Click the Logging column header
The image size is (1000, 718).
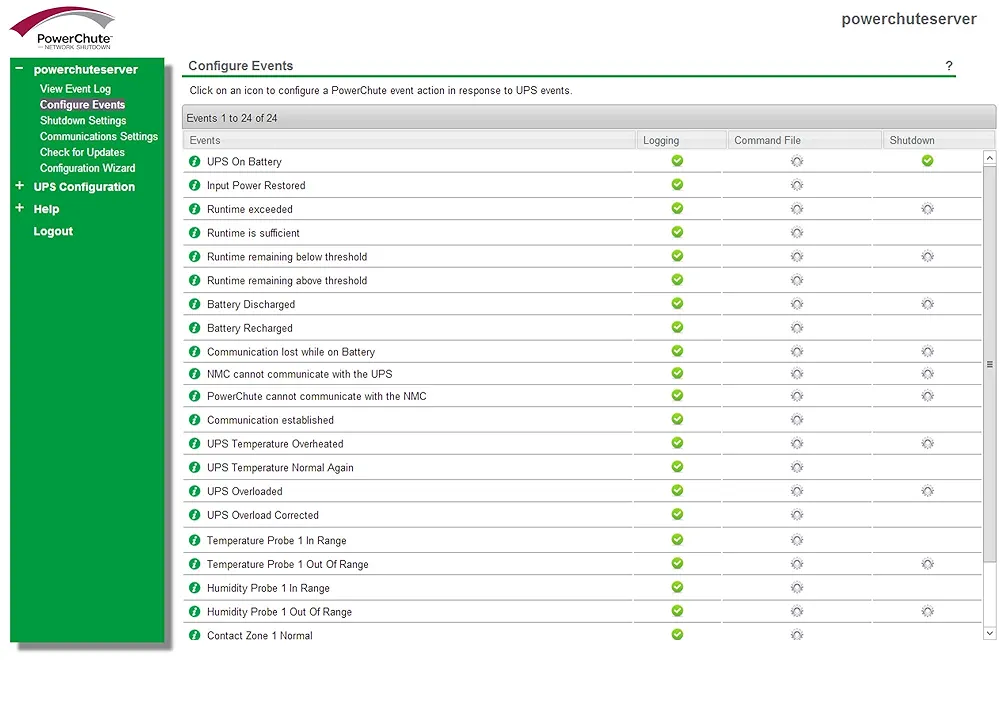[661, 140]
